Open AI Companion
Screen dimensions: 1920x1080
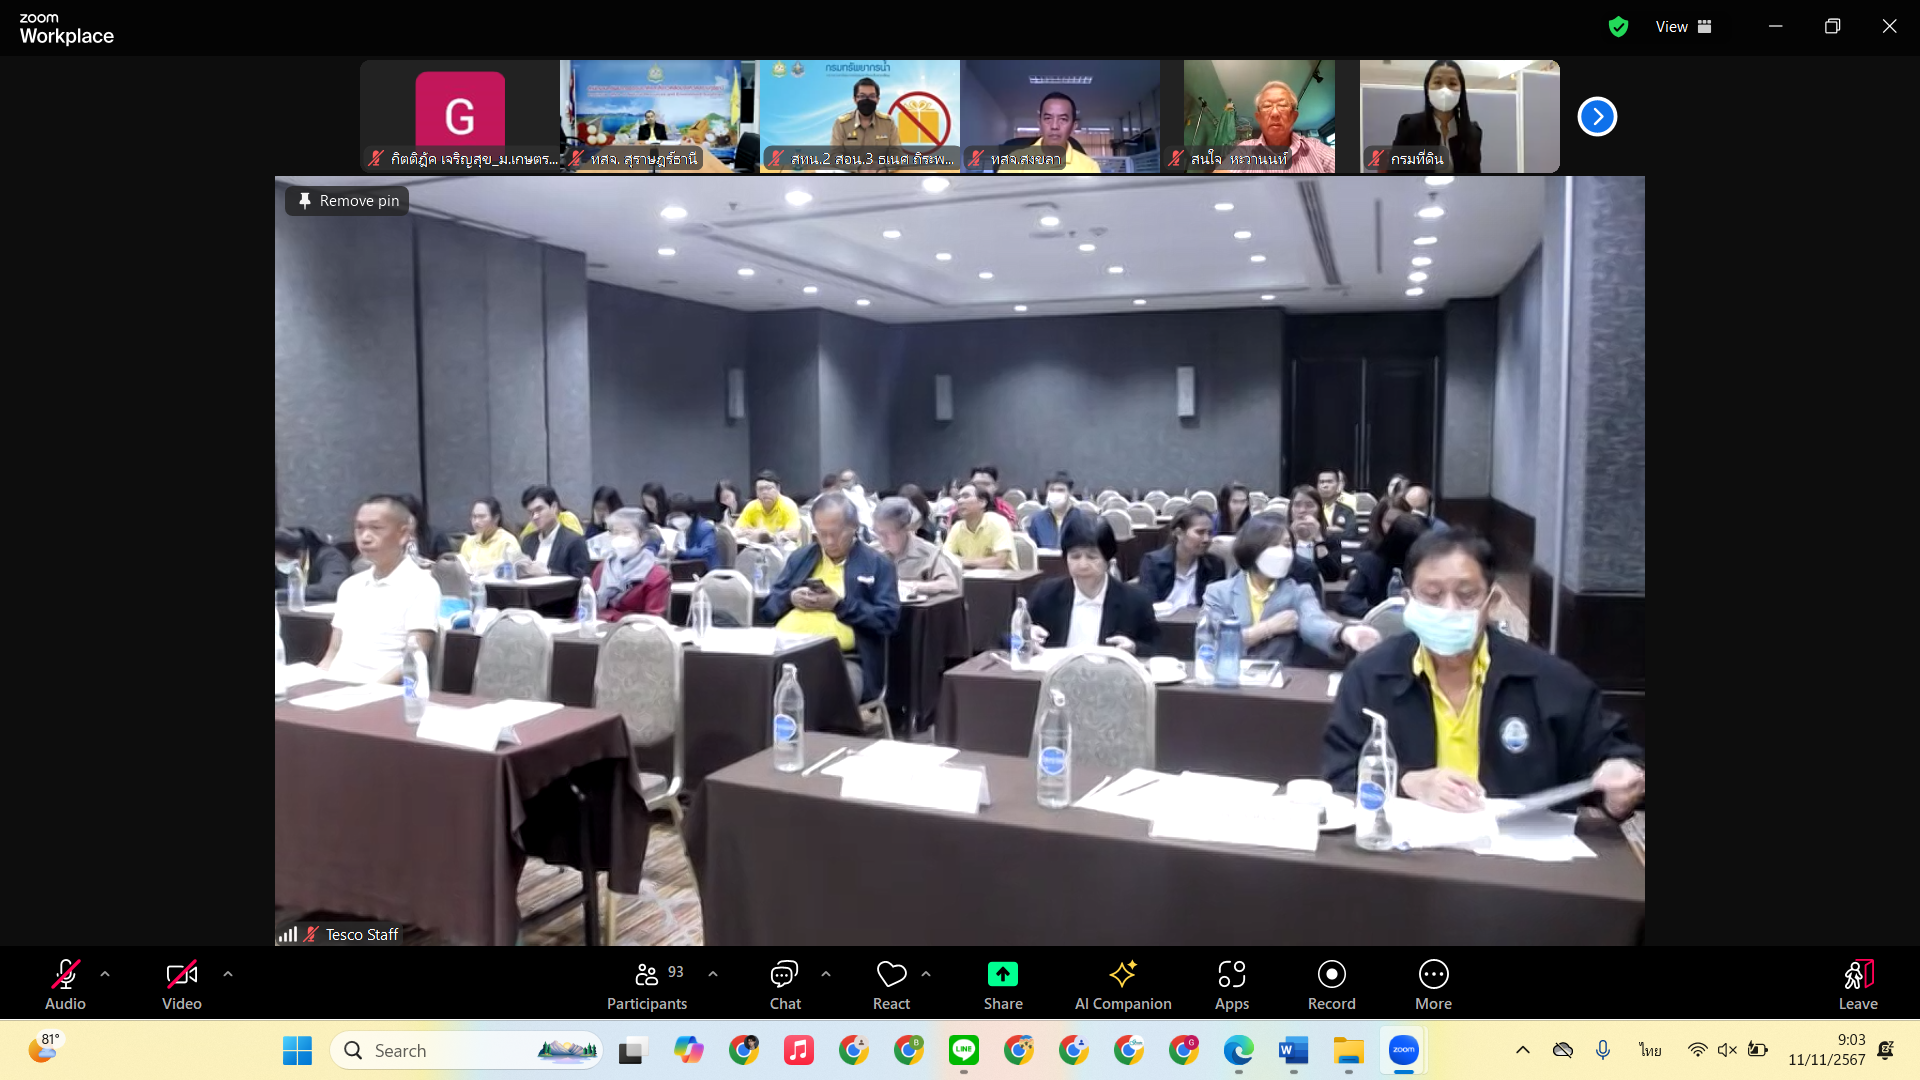pyautogui.click(x=1122, y=985)
